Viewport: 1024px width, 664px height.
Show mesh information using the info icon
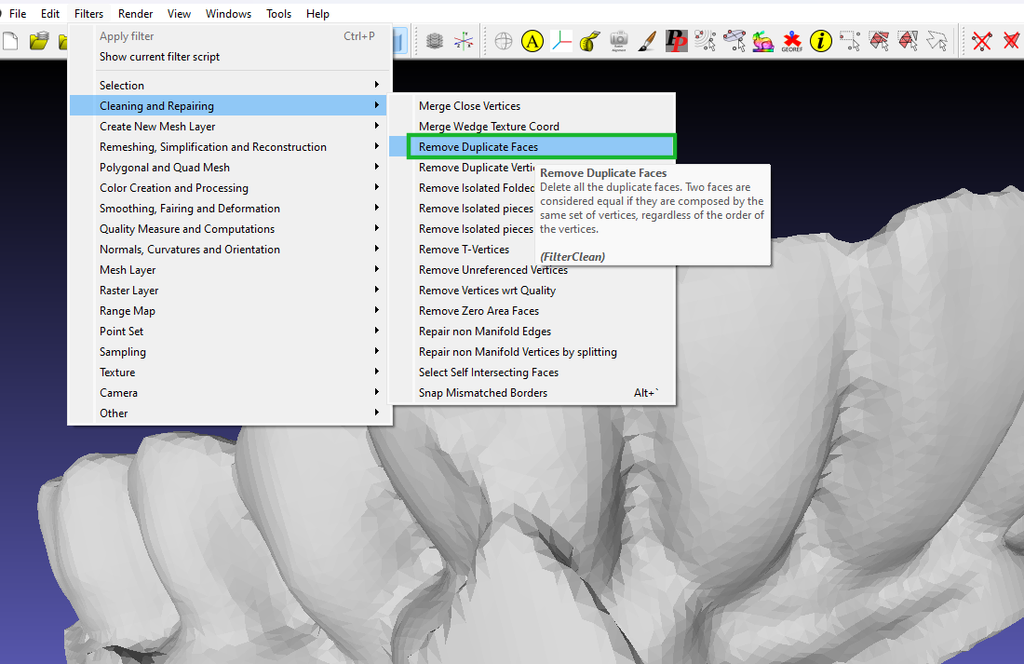819,41
